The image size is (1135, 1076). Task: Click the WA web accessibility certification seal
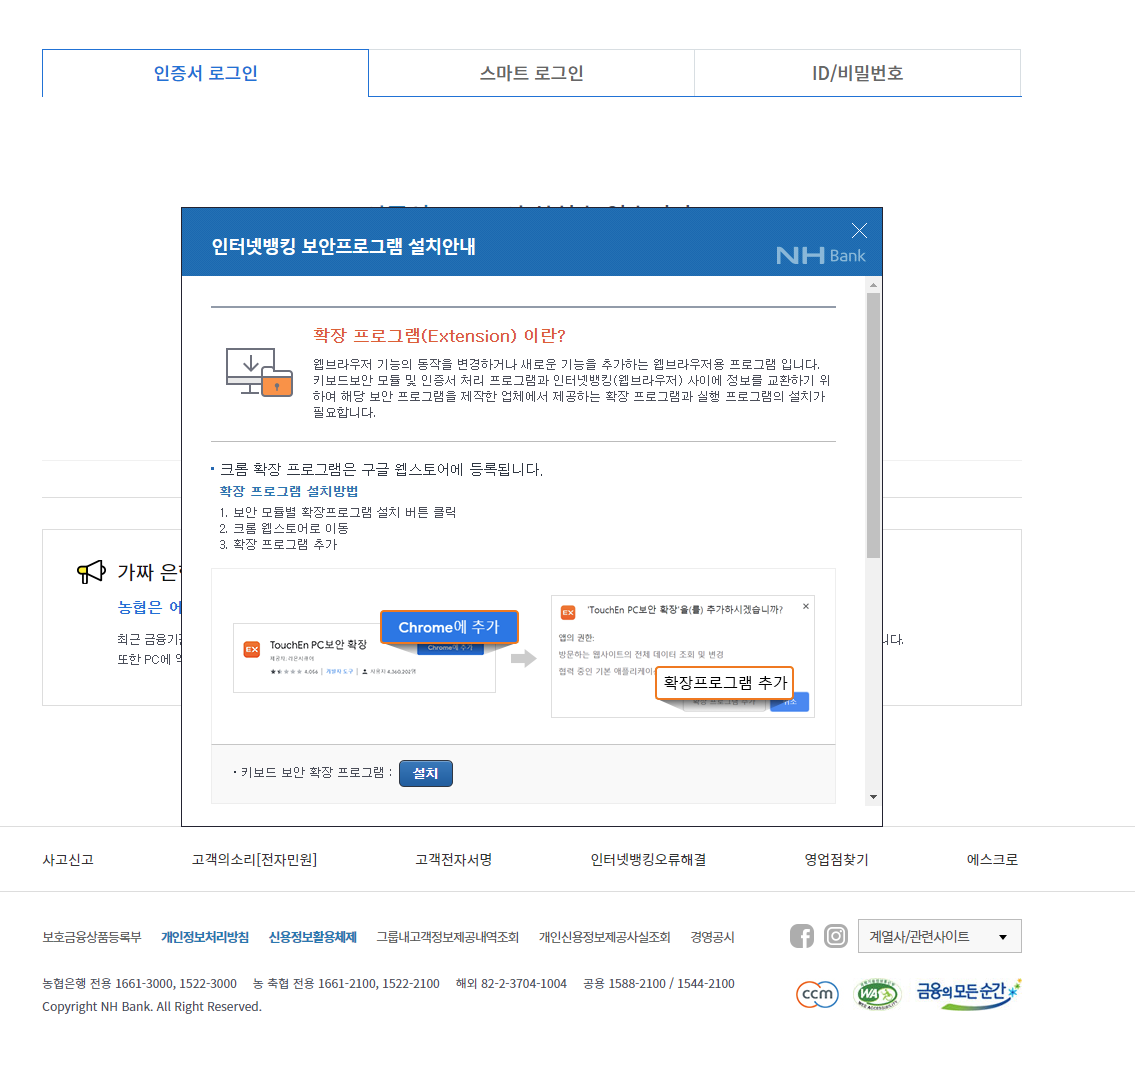[x=876, y=995]
